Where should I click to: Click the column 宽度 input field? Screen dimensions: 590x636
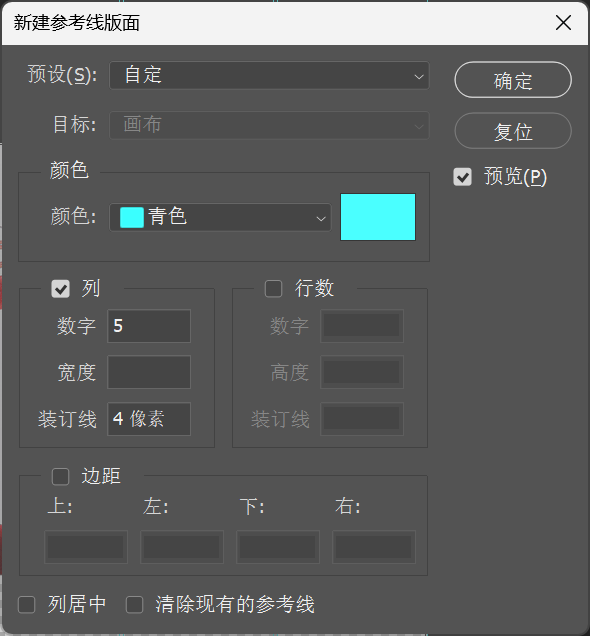click(149, 372)
